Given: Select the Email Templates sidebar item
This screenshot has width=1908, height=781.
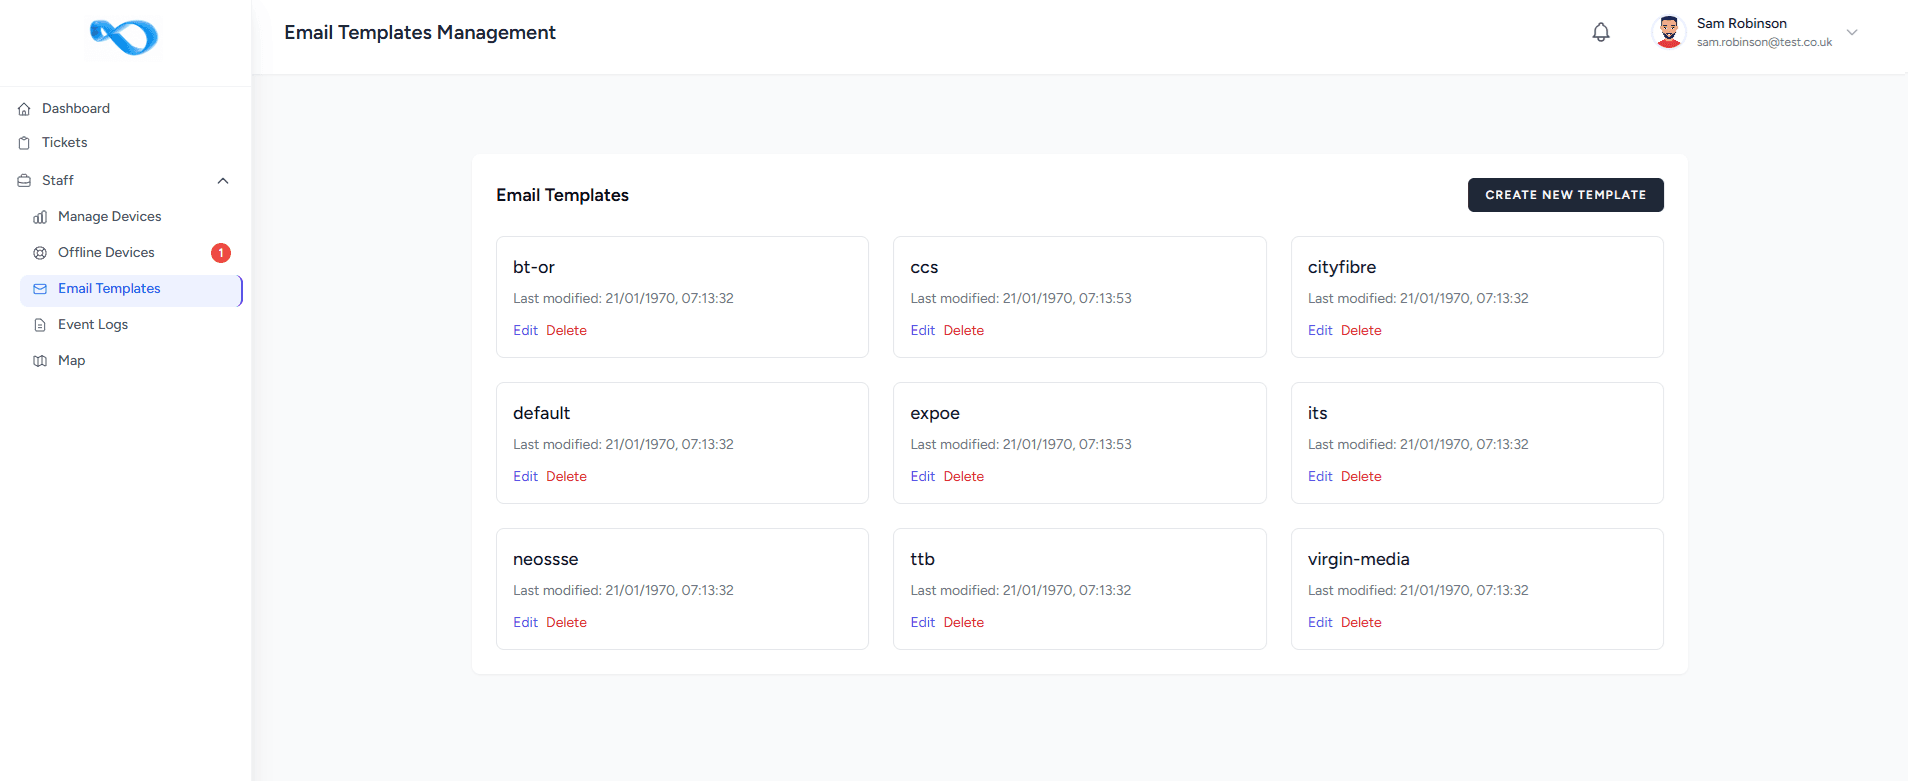Looking at the screenshot, I should pyautogui.click(x=109, y=289).
